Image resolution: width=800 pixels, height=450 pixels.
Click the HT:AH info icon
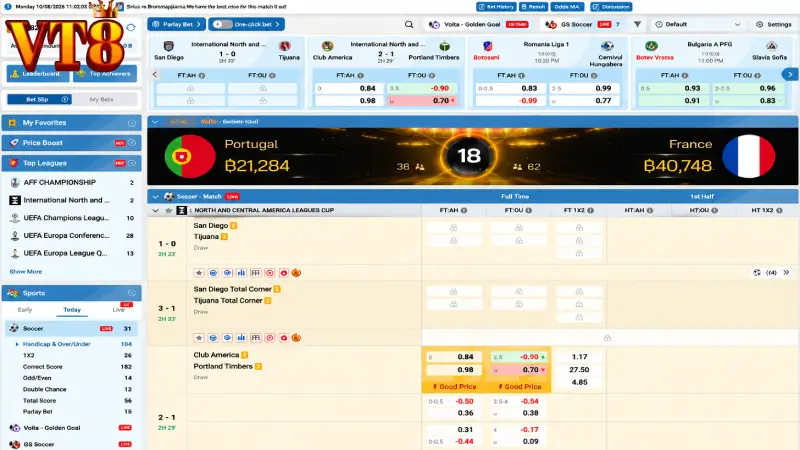(650, 210)
